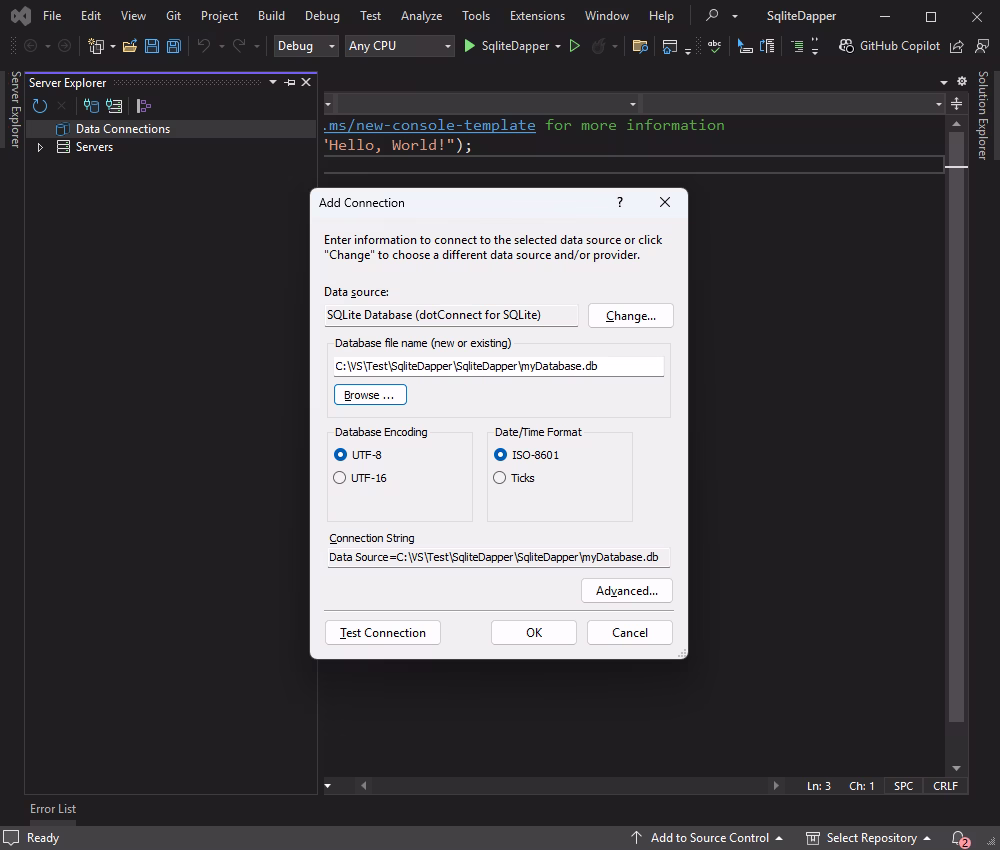
Task: Refresh the Server Explorer connections
Action: click(38, 105)
